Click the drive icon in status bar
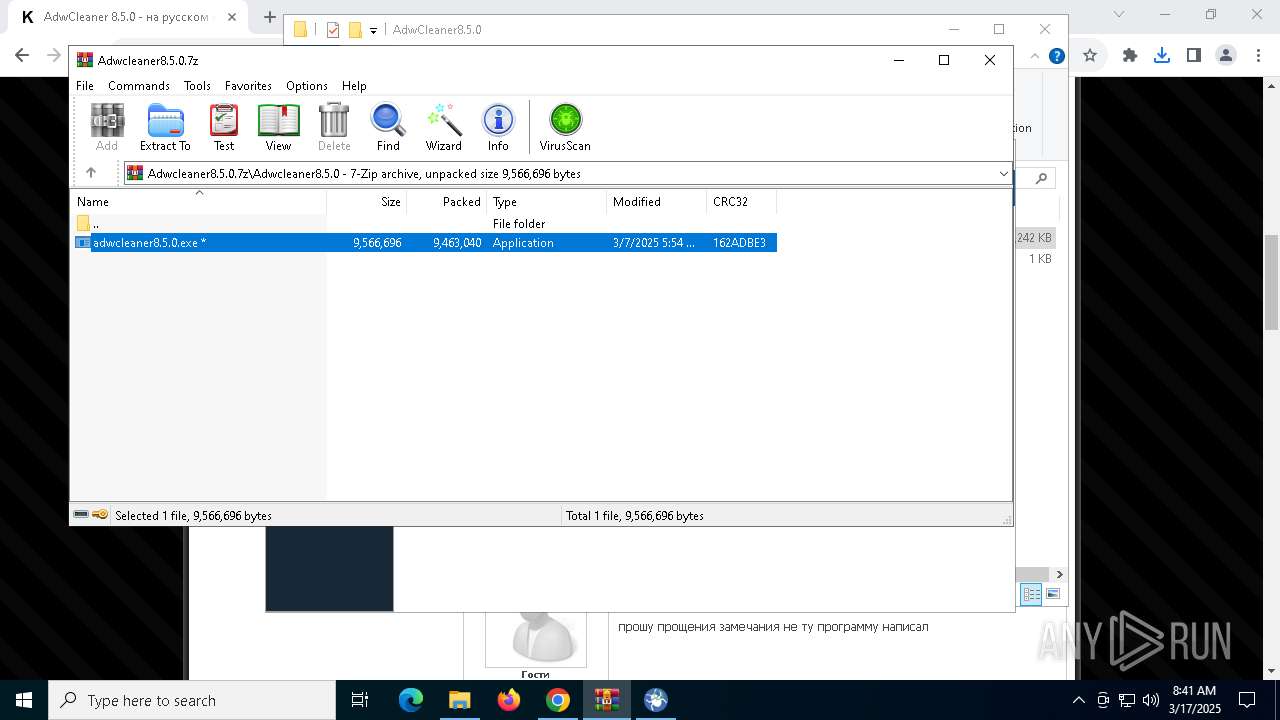Screen dimensions: 1280x720 [81, 515]
